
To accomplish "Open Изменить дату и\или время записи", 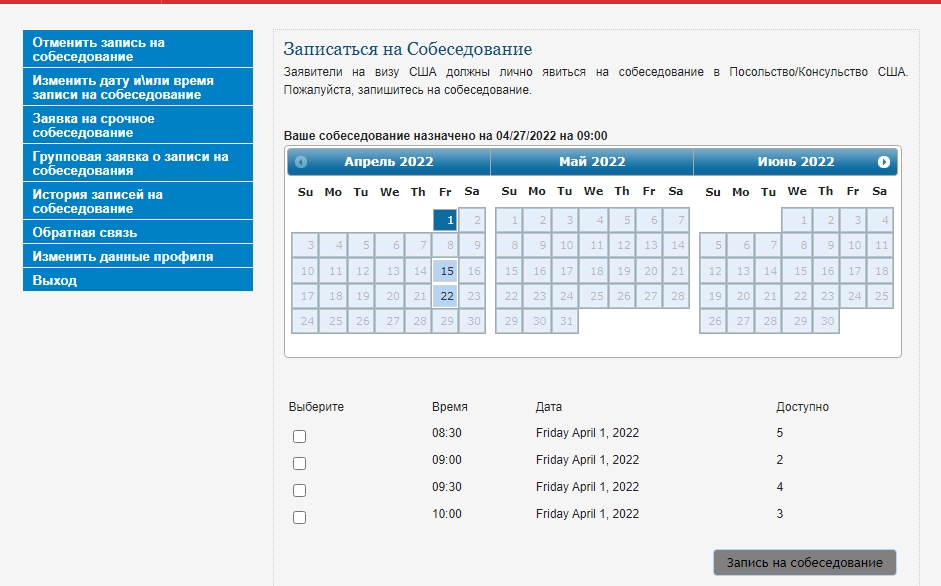I will coord(138,88).
